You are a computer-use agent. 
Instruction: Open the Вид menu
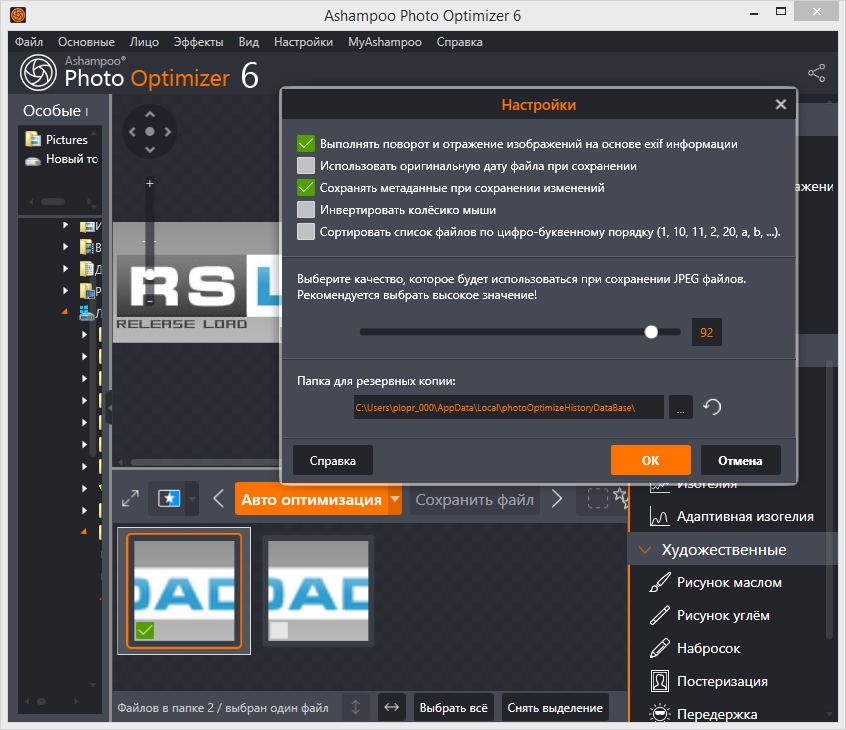click(x=249, y=42)
